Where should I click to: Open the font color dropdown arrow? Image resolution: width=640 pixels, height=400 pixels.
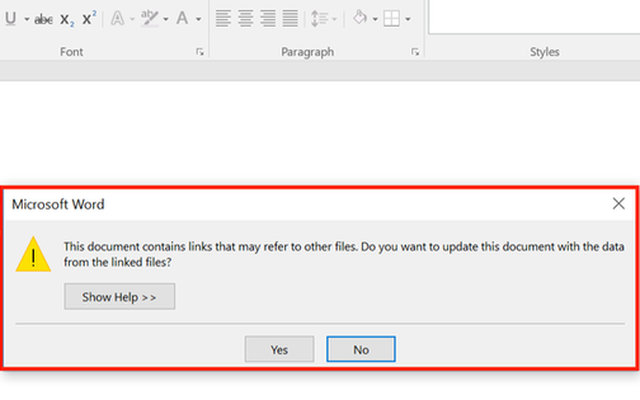[x=198, y=19]
